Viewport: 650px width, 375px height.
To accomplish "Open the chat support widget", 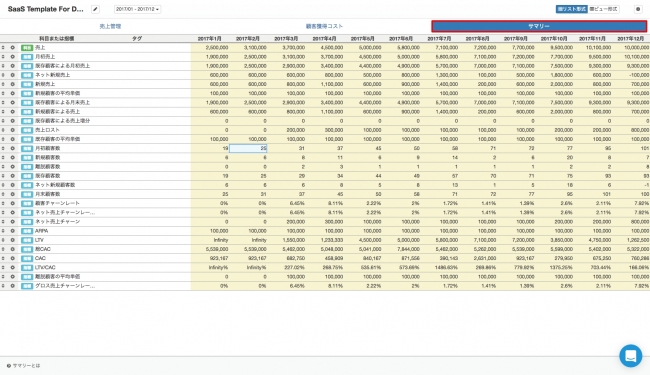I will [631, 356].
